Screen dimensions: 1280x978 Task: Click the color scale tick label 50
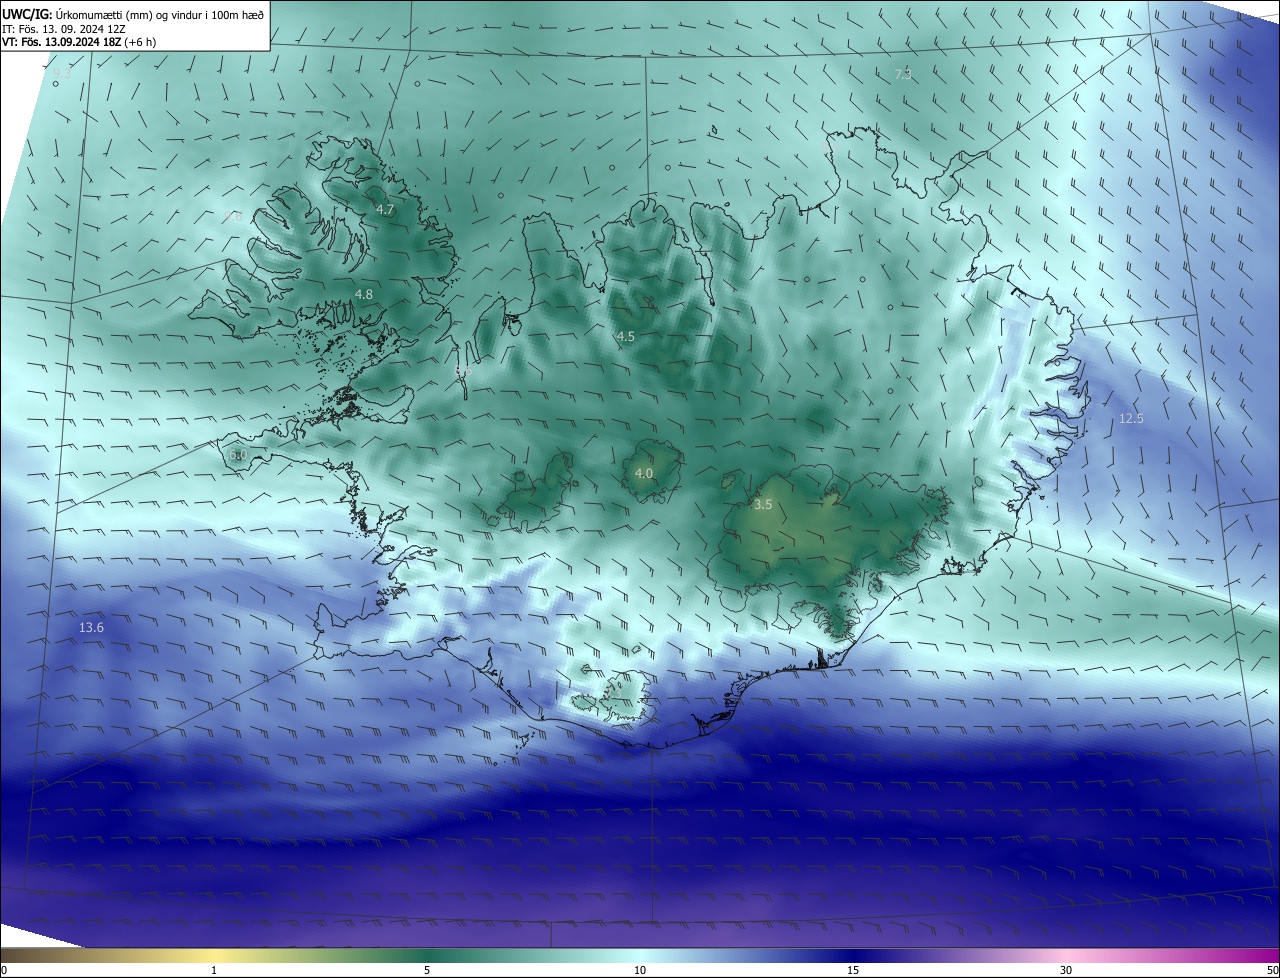tap(1272, 970)
